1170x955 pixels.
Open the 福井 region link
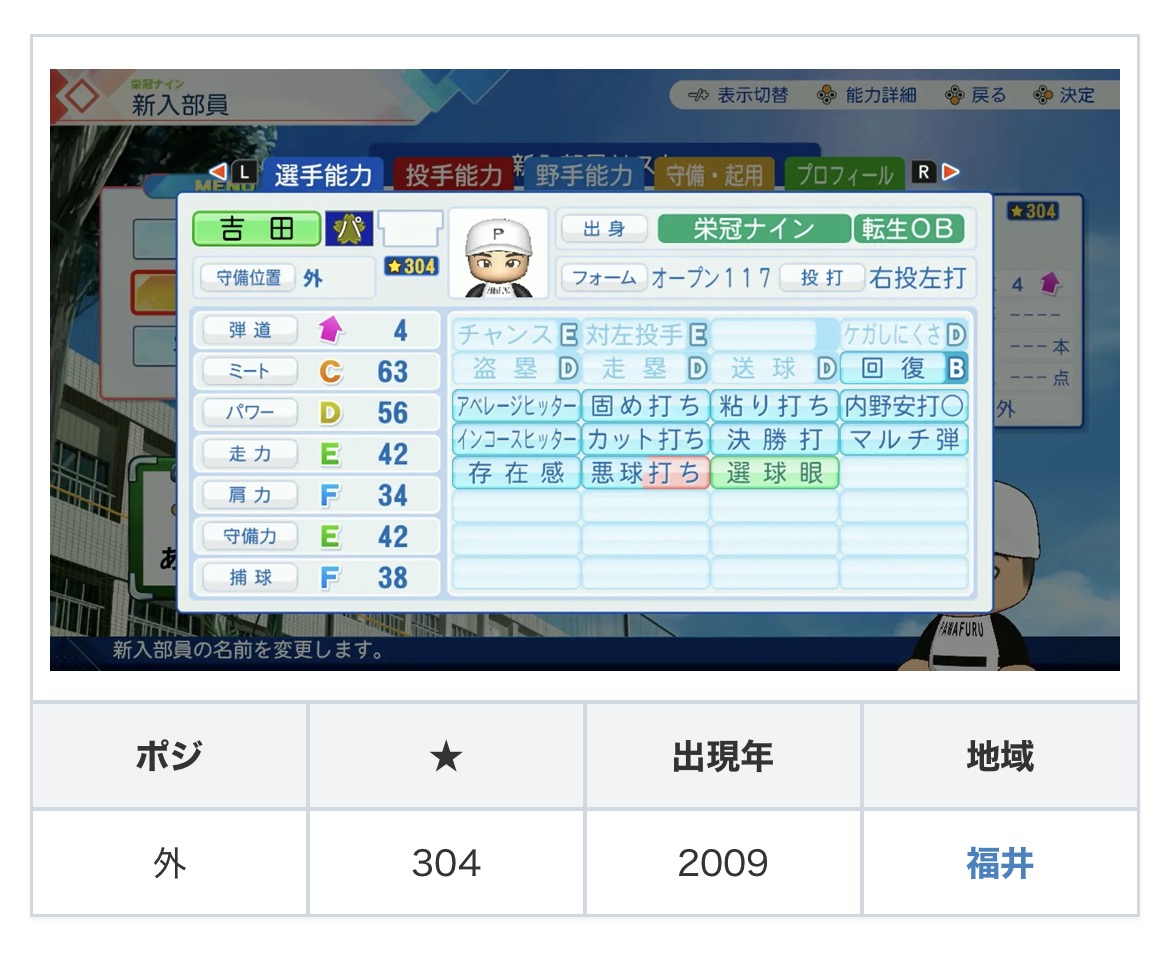(1000, 863)
